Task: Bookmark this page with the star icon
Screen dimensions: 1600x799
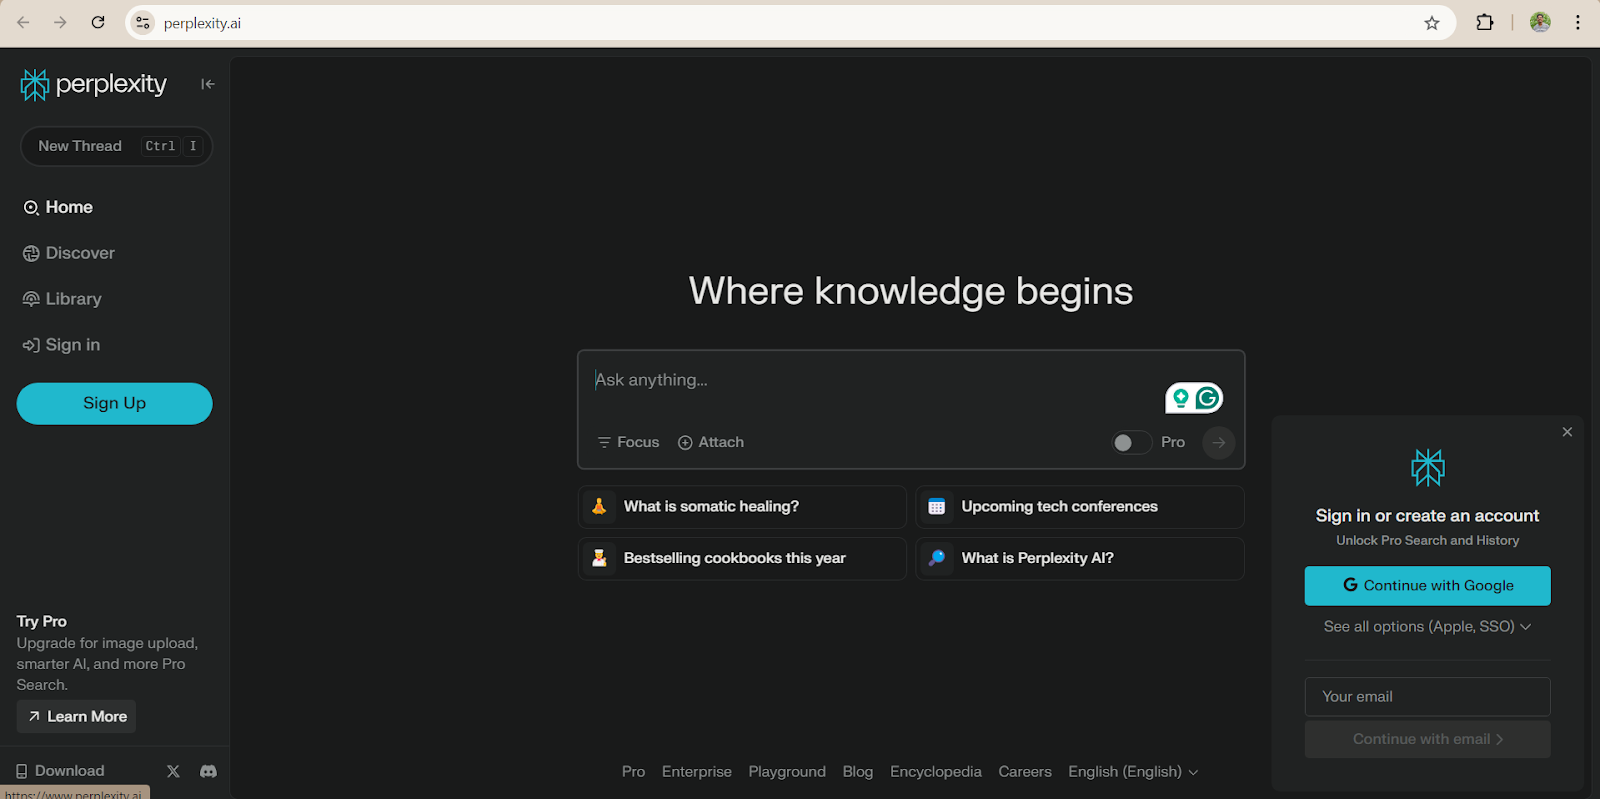Action: 1432,23
